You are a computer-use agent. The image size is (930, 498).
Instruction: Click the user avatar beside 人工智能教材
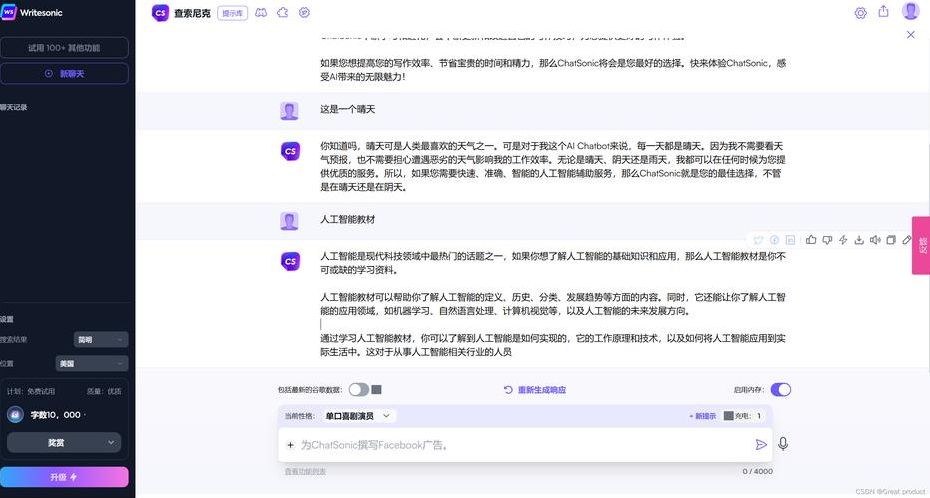click(289, 221)
